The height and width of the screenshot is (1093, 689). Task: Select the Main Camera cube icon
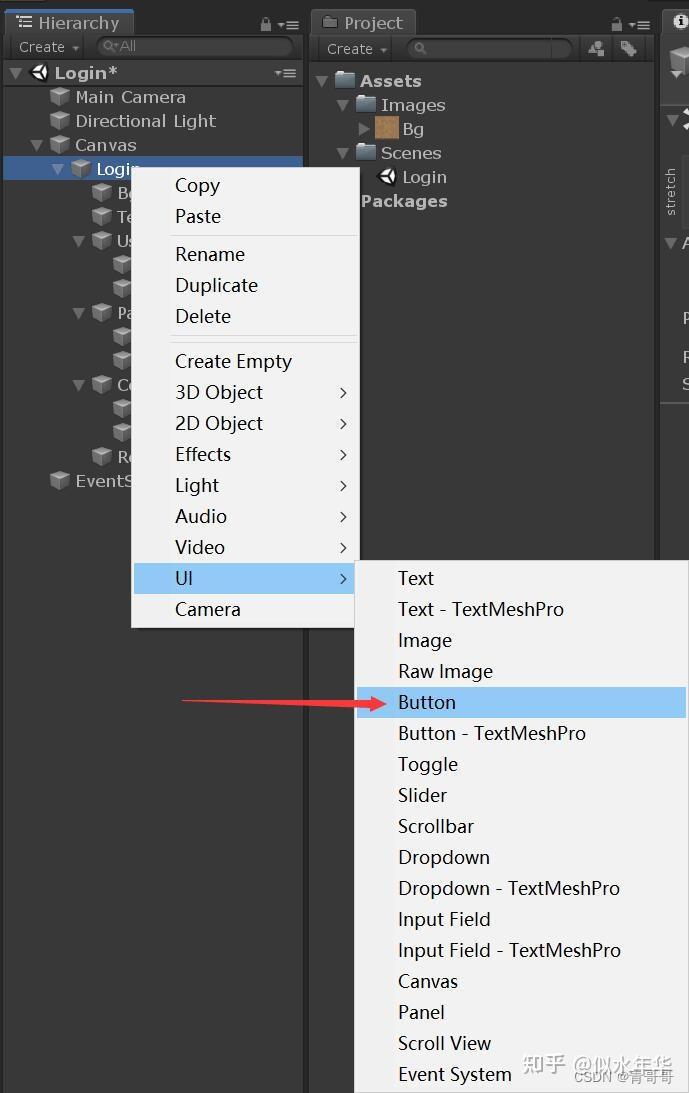(x=60, y=96)
